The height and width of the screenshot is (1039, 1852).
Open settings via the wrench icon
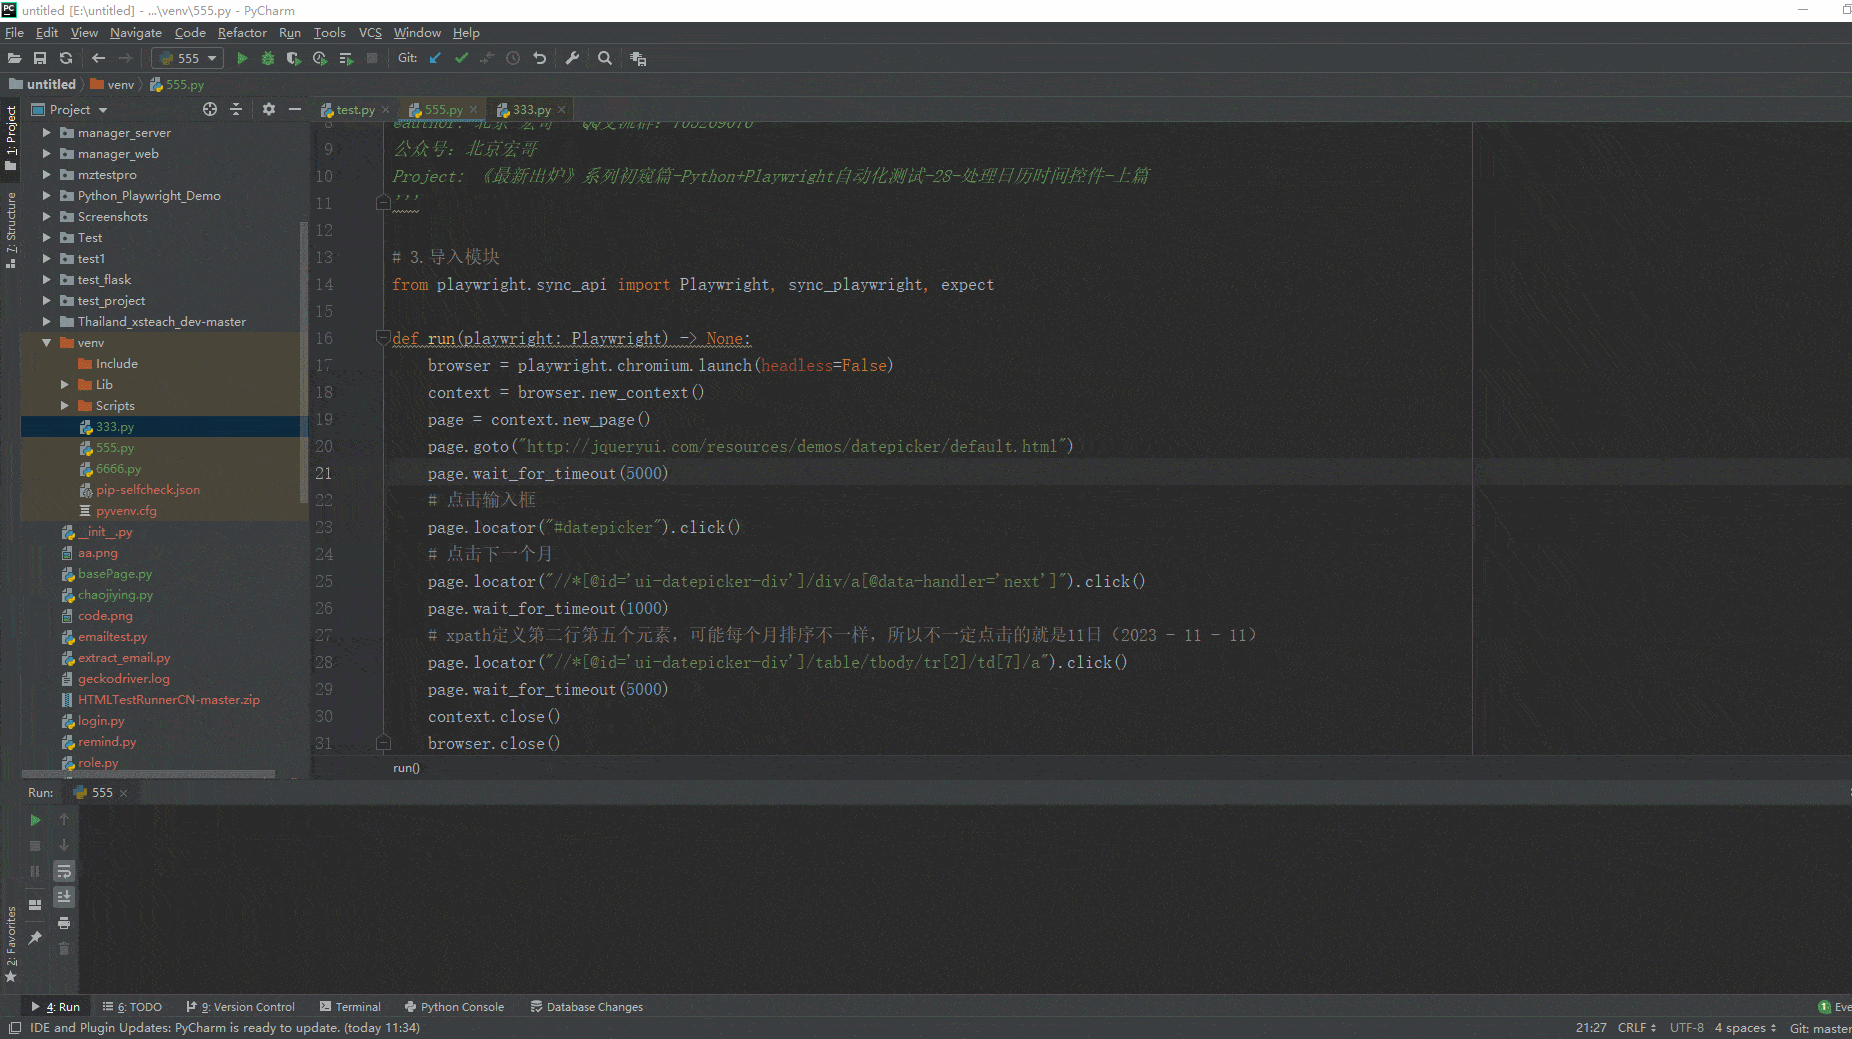point(572,58)
